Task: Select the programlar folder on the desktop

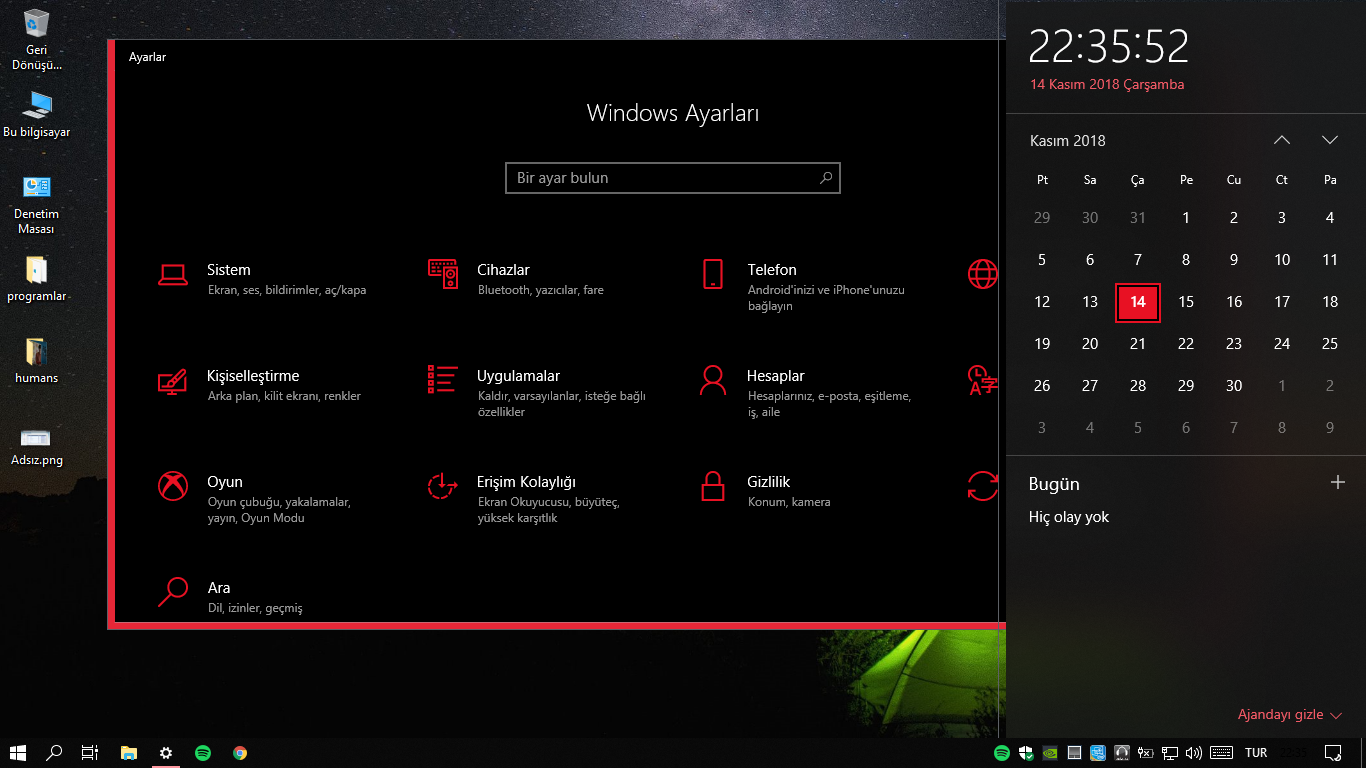Action: (x=37, y=279)
